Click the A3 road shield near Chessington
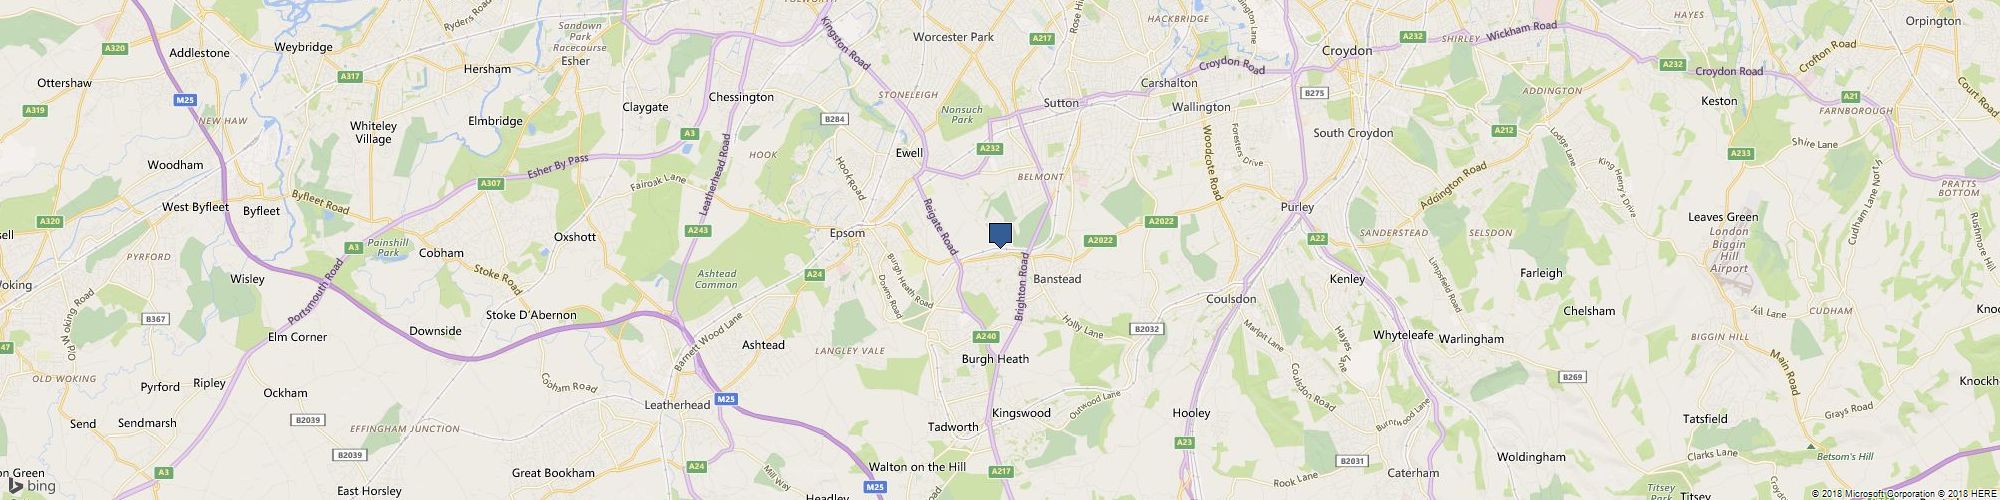The image size is (2000, 500). click(x=689, y=133)
